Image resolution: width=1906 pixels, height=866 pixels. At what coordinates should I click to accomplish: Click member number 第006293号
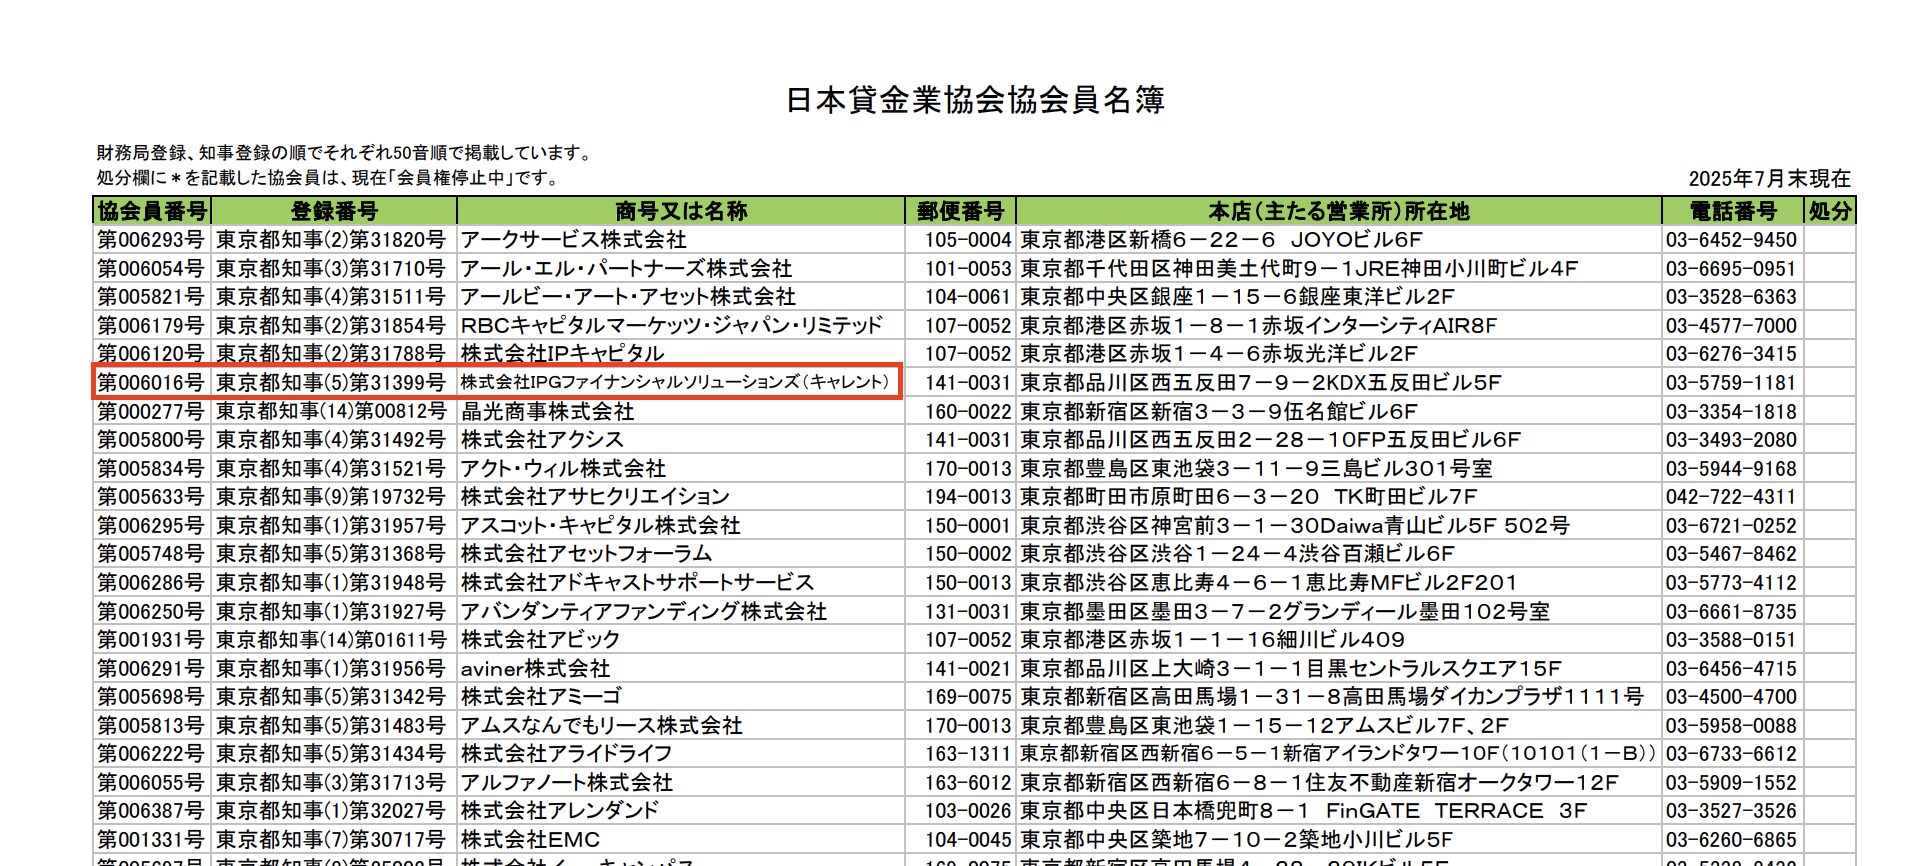click(151, 240)
